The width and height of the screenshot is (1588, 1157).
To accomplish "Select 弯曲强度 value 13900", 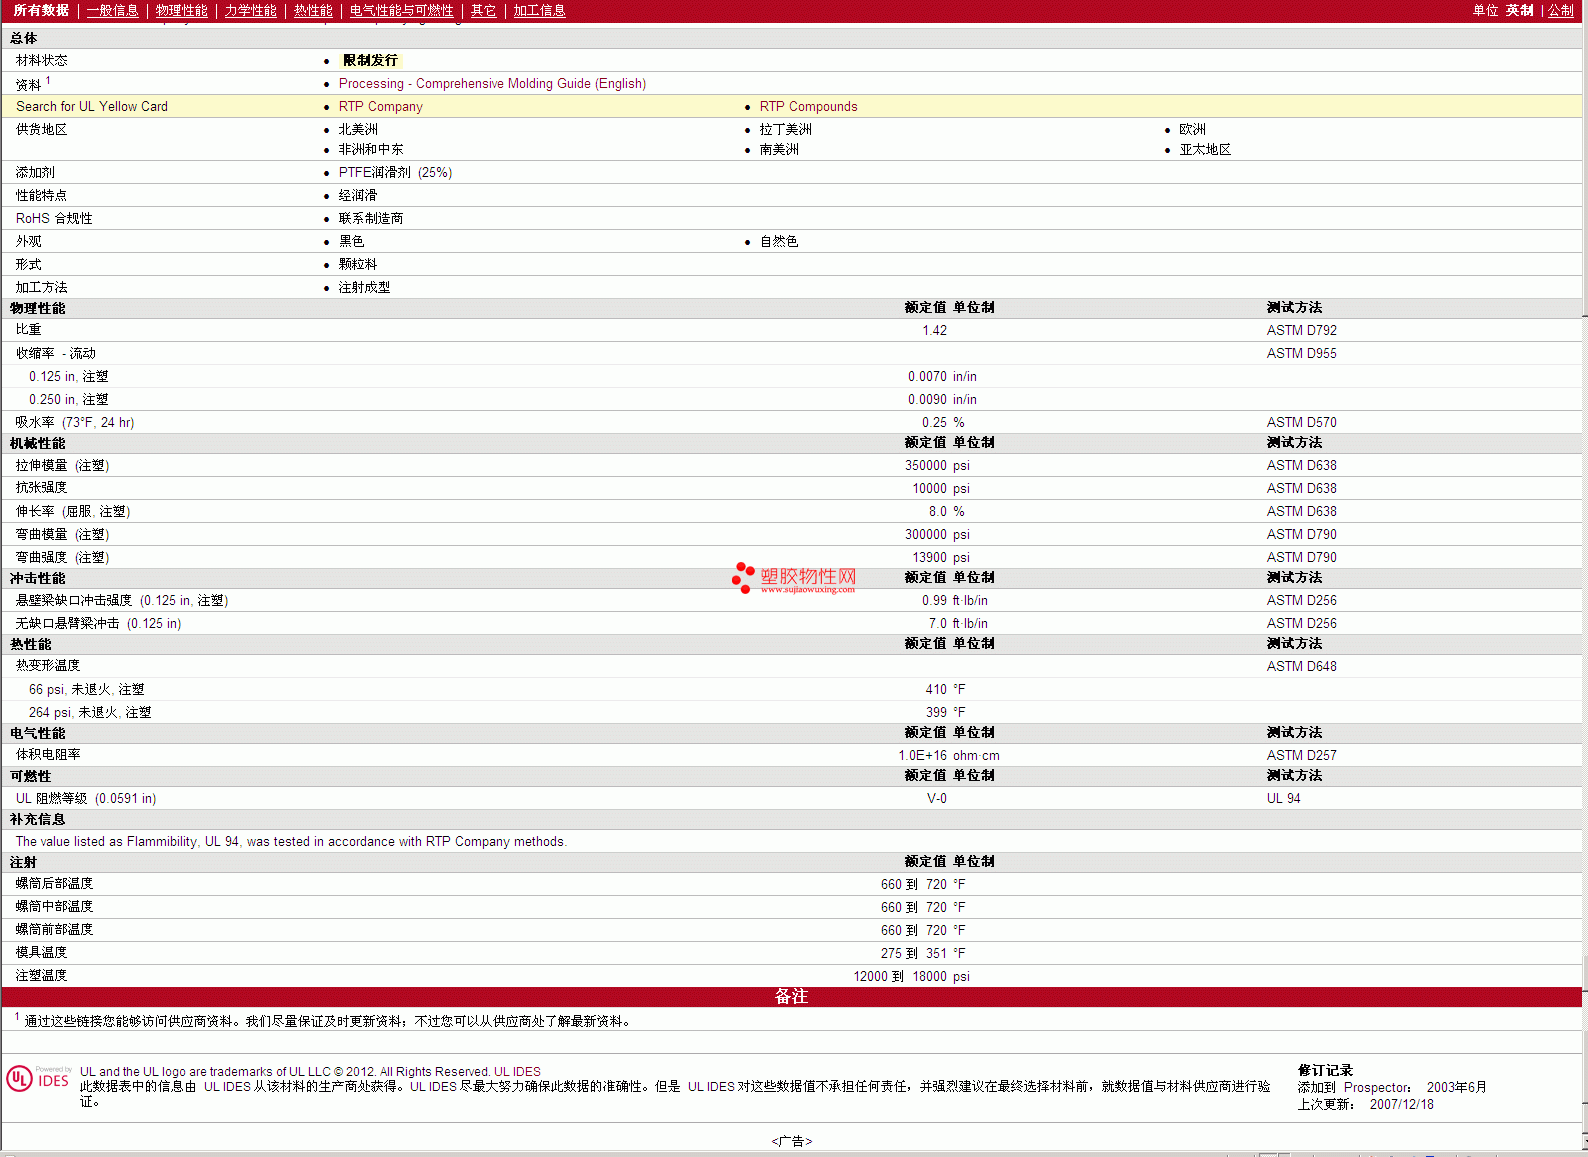I will 929,558.
